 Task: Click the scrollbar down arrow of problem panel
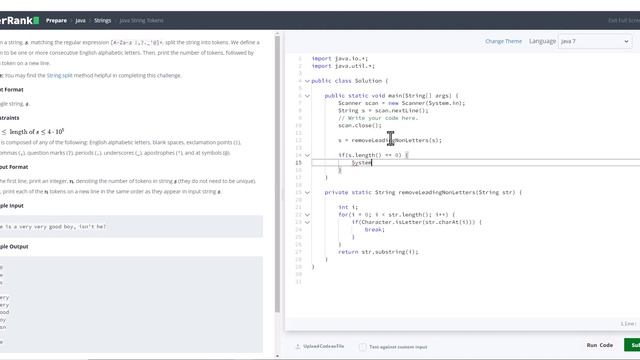[277, 356]
